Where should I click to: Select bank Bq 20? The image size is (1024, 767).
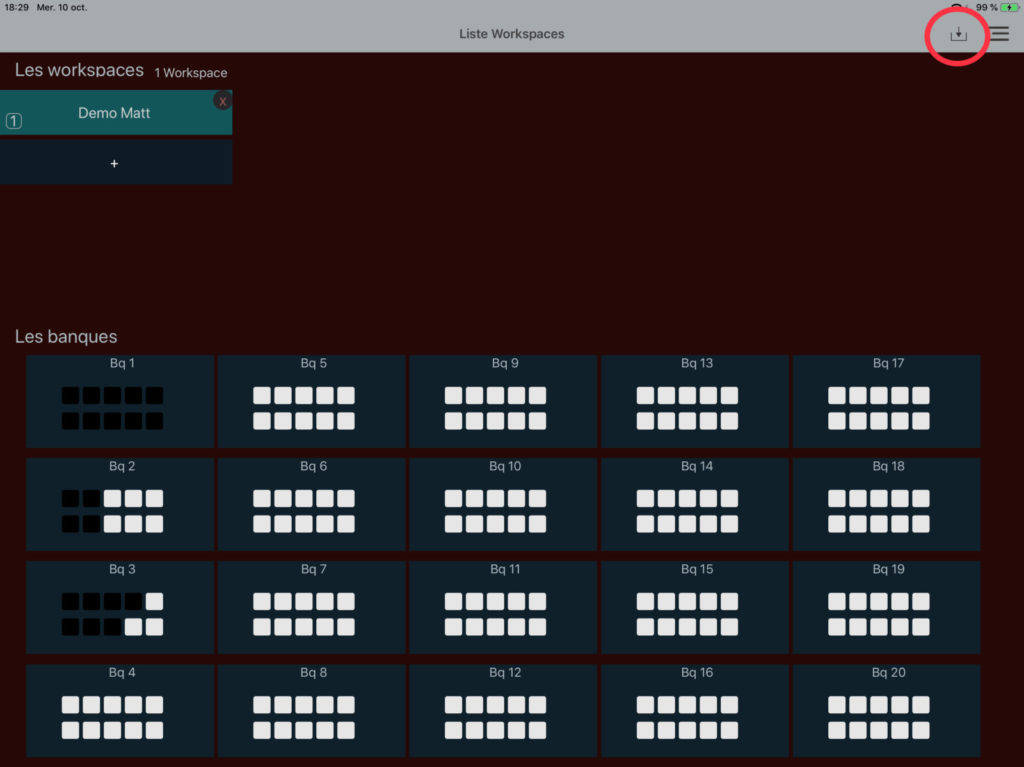click(x=887, y=710)
